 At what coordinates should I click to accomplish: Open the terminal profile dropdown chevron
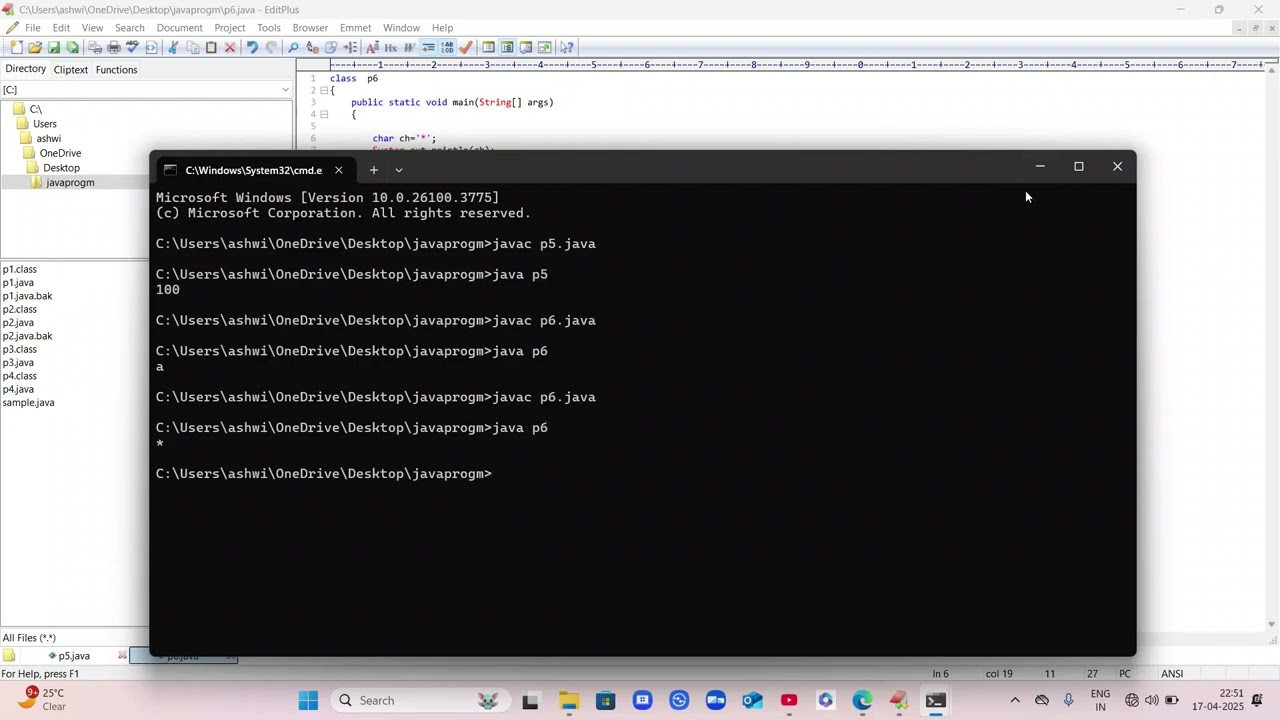(x=398, y=170)
